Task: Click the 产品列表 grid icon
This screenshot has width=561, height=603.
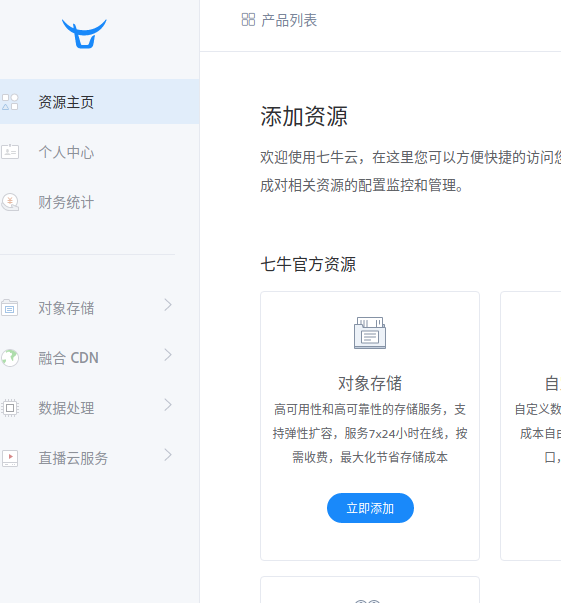Action: (248, 20)
